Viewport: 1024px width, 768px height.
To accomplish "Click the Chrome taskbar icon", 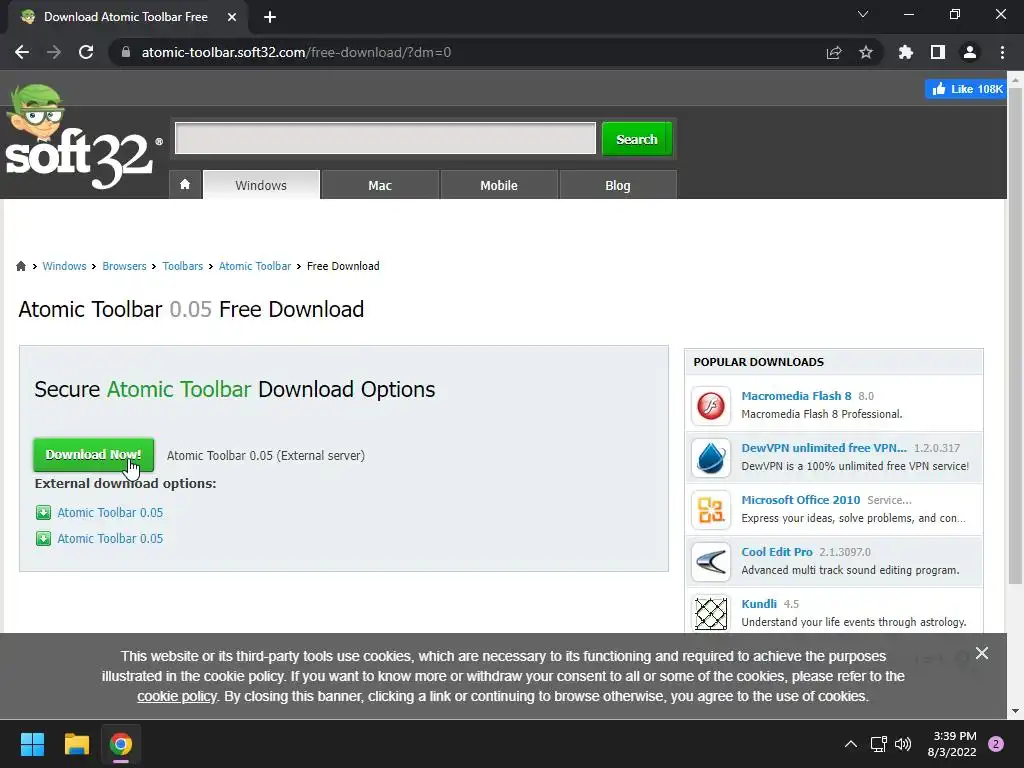I will coord(120,744).
